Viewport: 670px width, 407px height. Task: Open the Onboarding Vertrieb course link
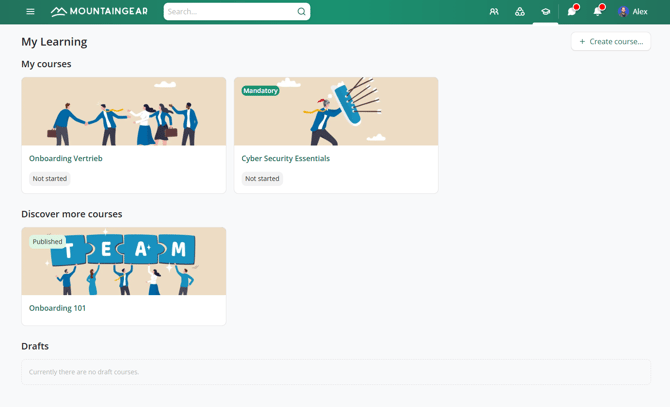66,158
